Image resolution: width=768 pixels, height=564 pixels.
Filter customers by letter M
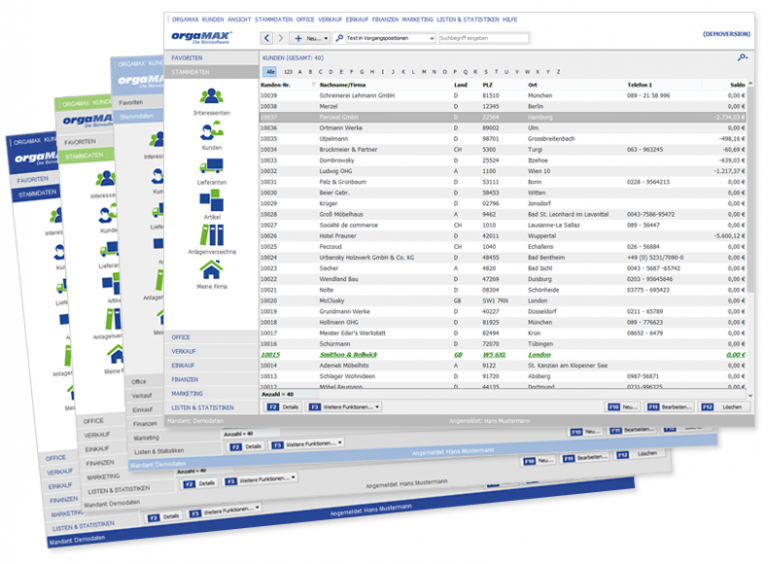(424, 72)
